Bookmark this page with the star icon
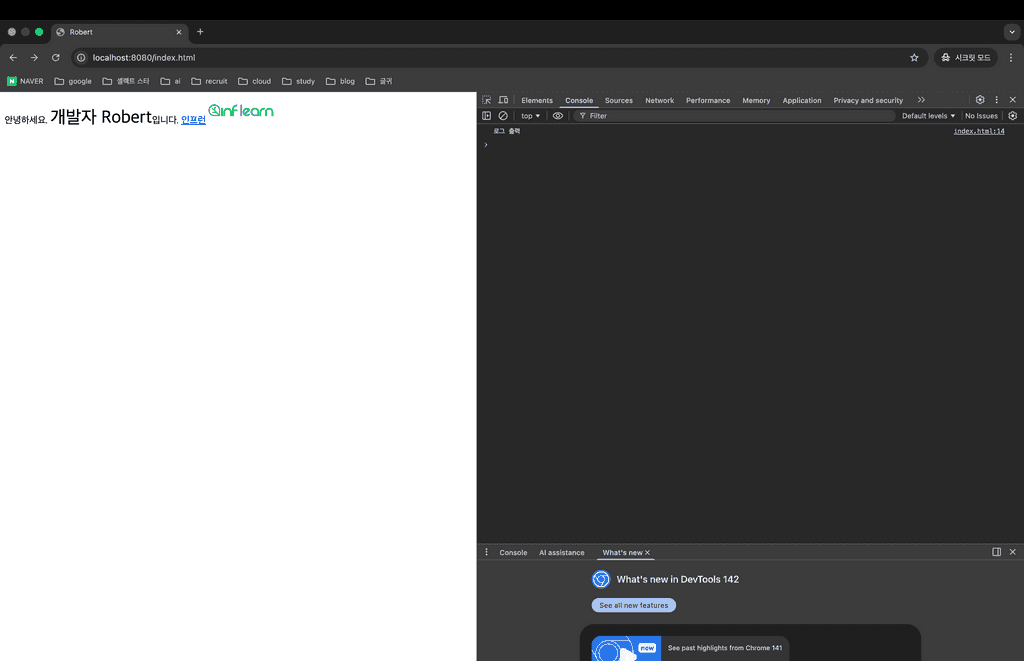 click(x=914, y=58)
